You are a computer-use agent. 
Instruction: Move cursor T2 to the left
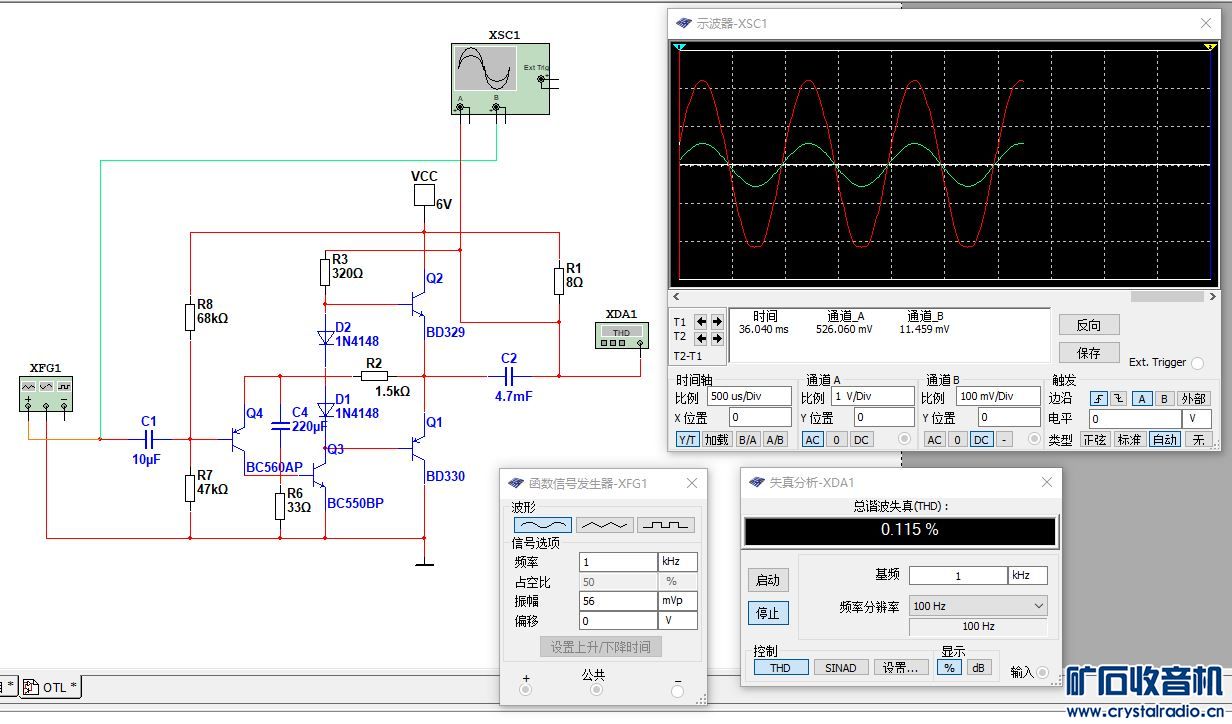[701, 338]
